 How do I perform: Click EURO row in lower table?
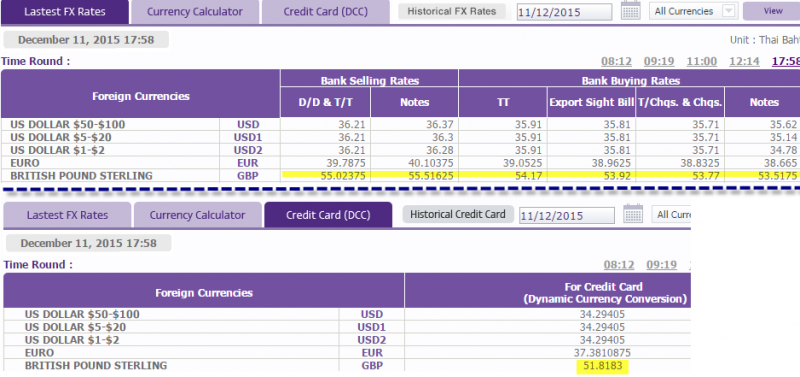pyautogui.click(x=347, y=353)
